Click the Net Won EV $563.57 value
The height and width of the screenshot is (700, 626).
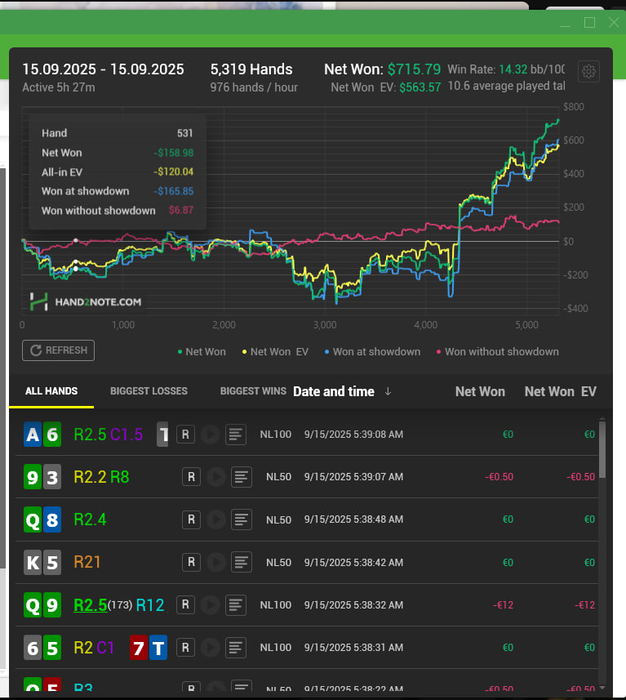click(x=420, y=87)
